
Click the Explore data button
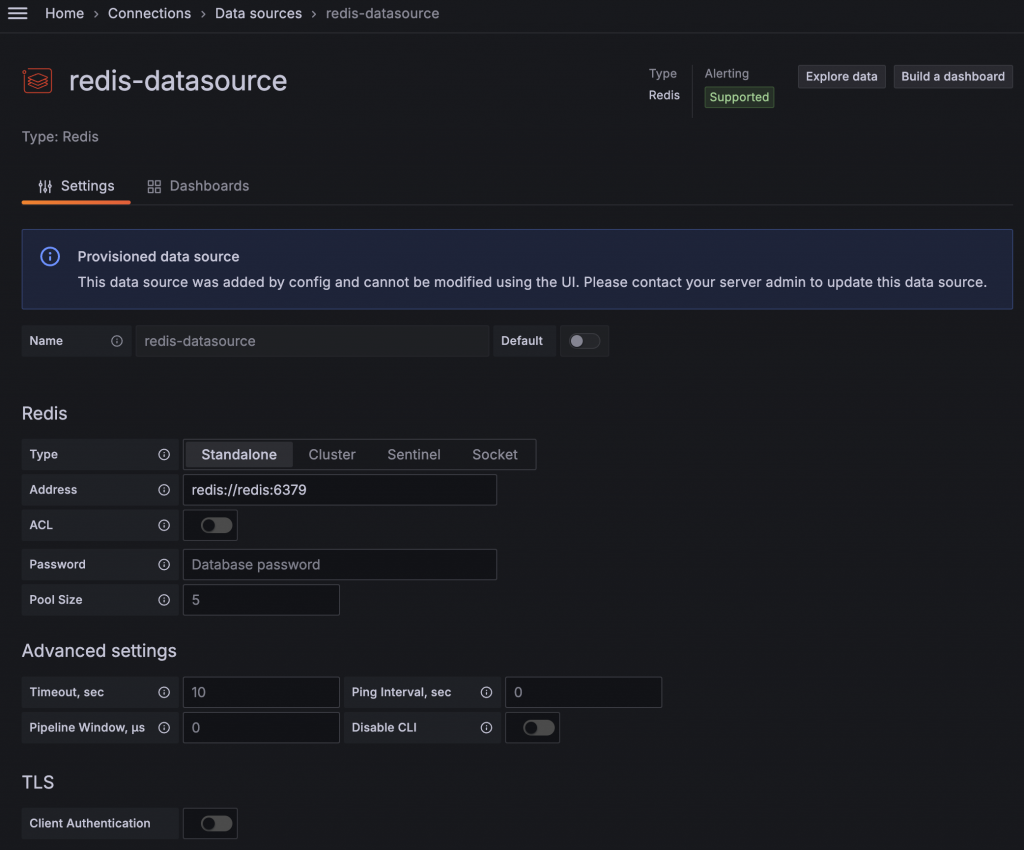click(x=841, y=76)
